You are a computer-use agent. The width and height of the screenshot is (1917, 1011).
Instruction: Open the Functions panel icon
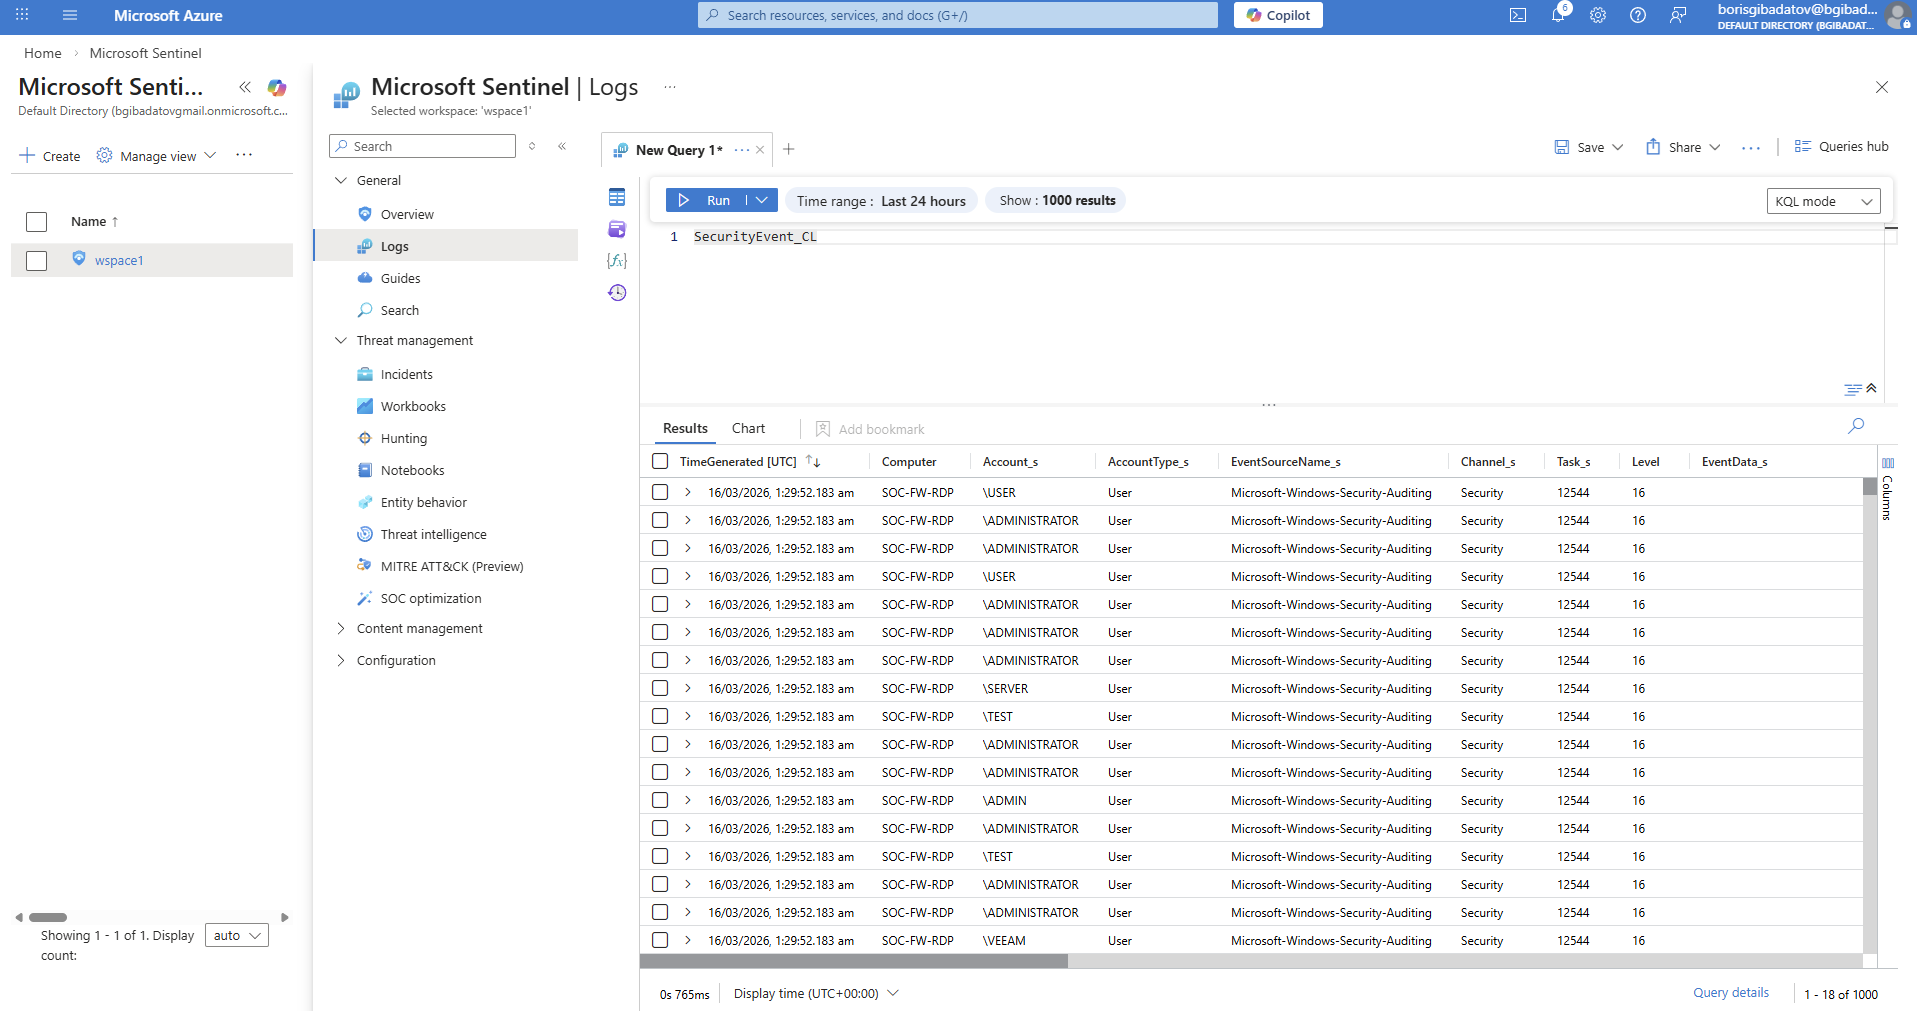point(617,261)
